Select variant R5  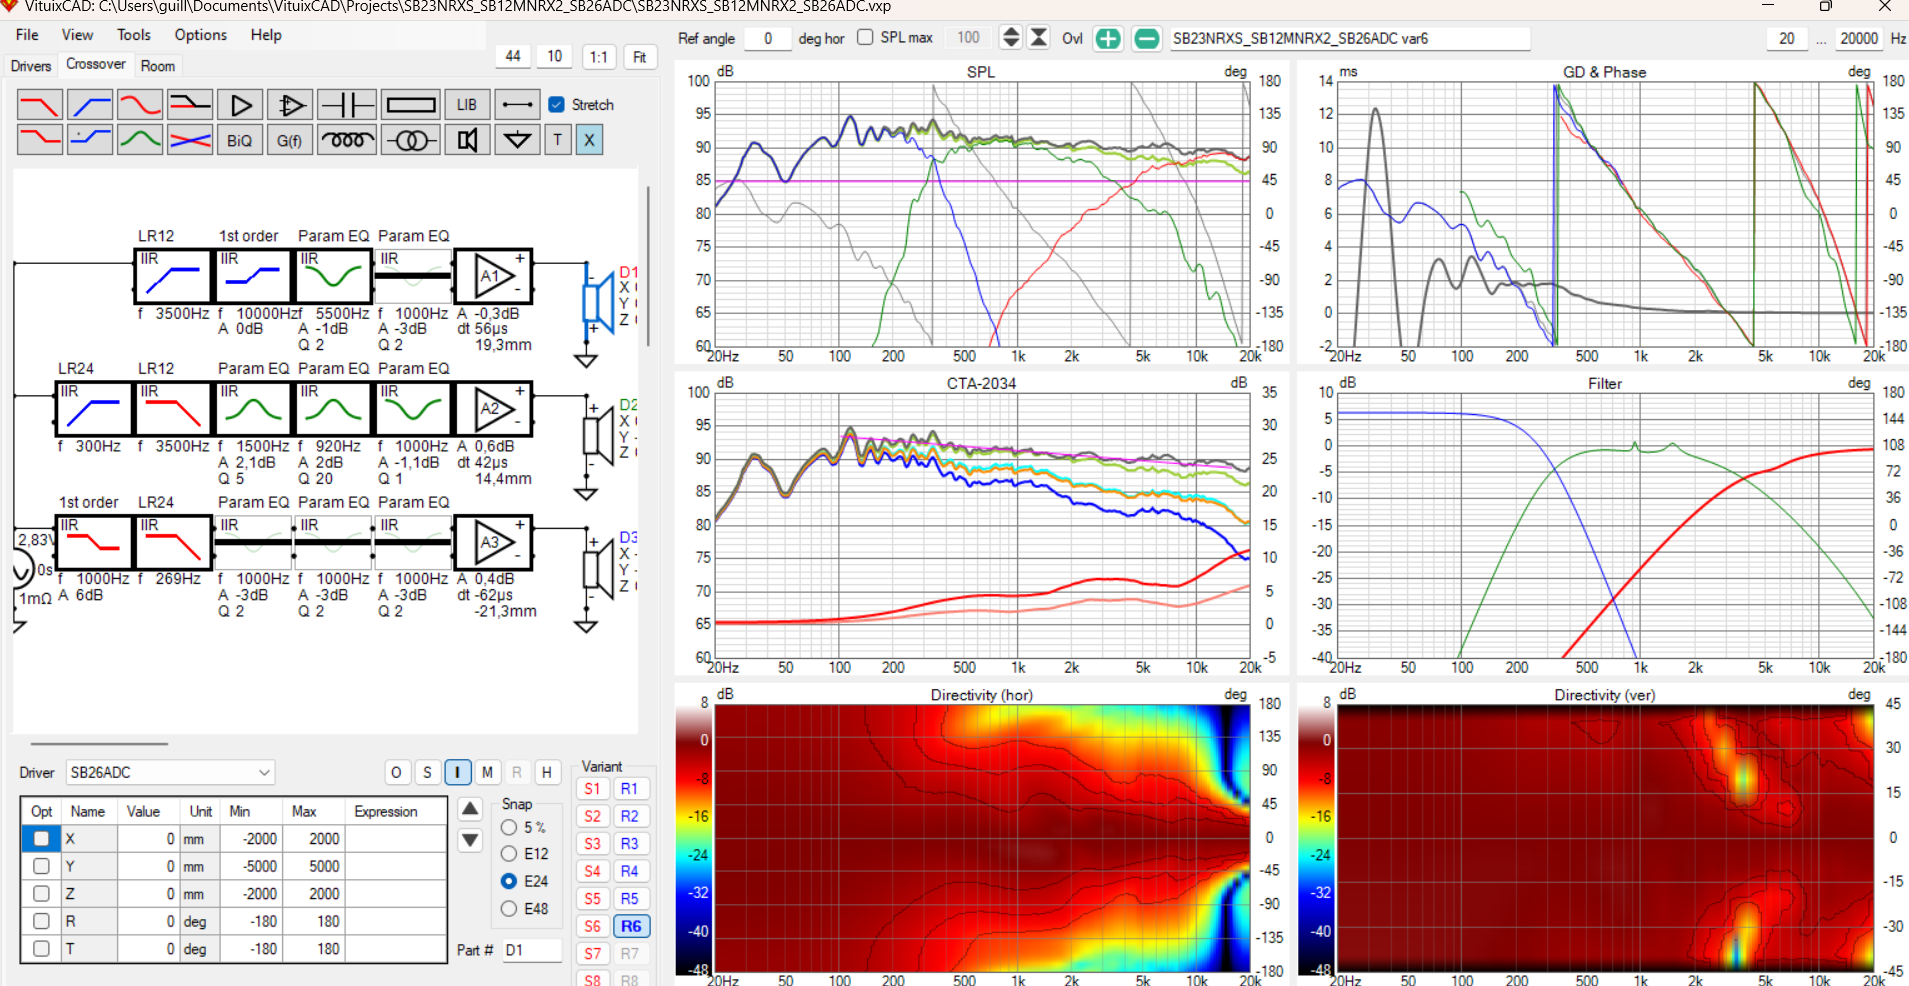pos(630,899)
